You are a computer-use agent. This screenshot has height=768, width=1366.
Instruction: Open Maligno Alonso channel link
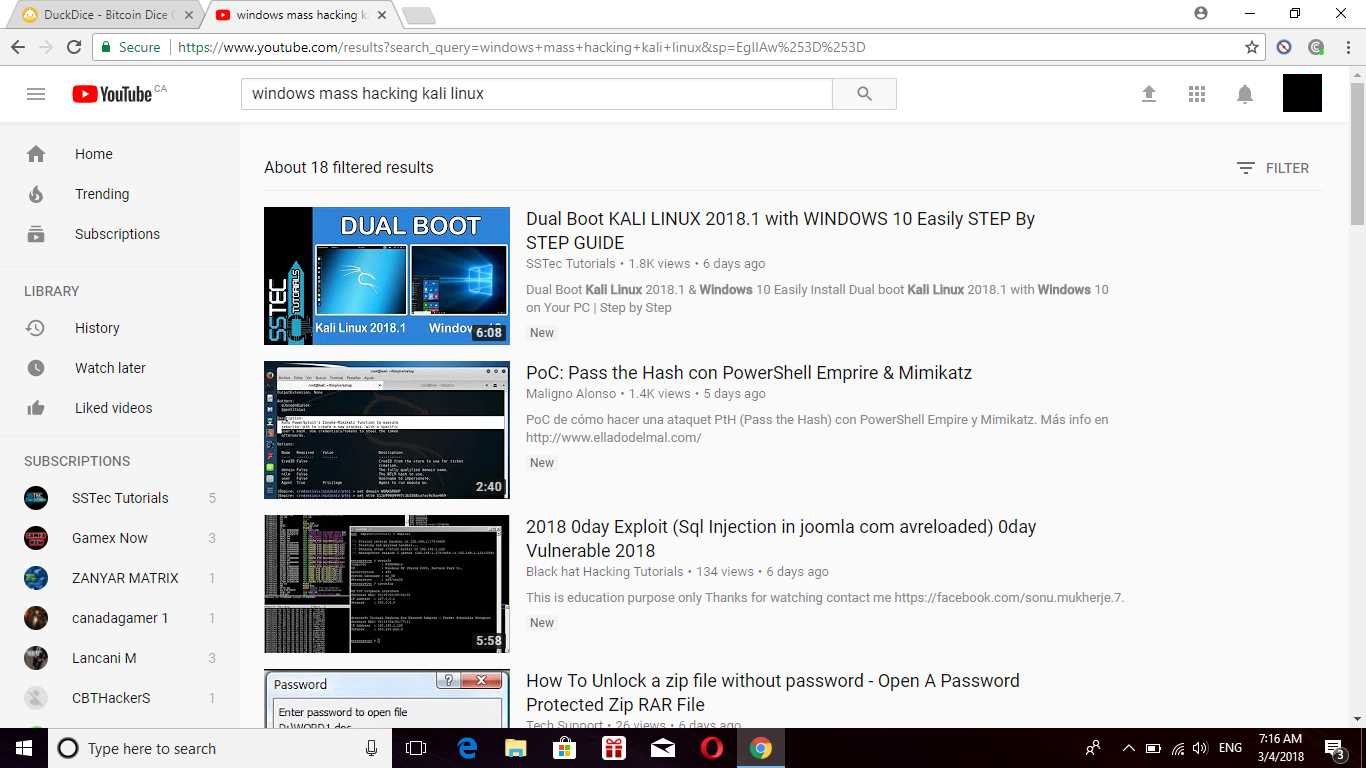(571, 394)
